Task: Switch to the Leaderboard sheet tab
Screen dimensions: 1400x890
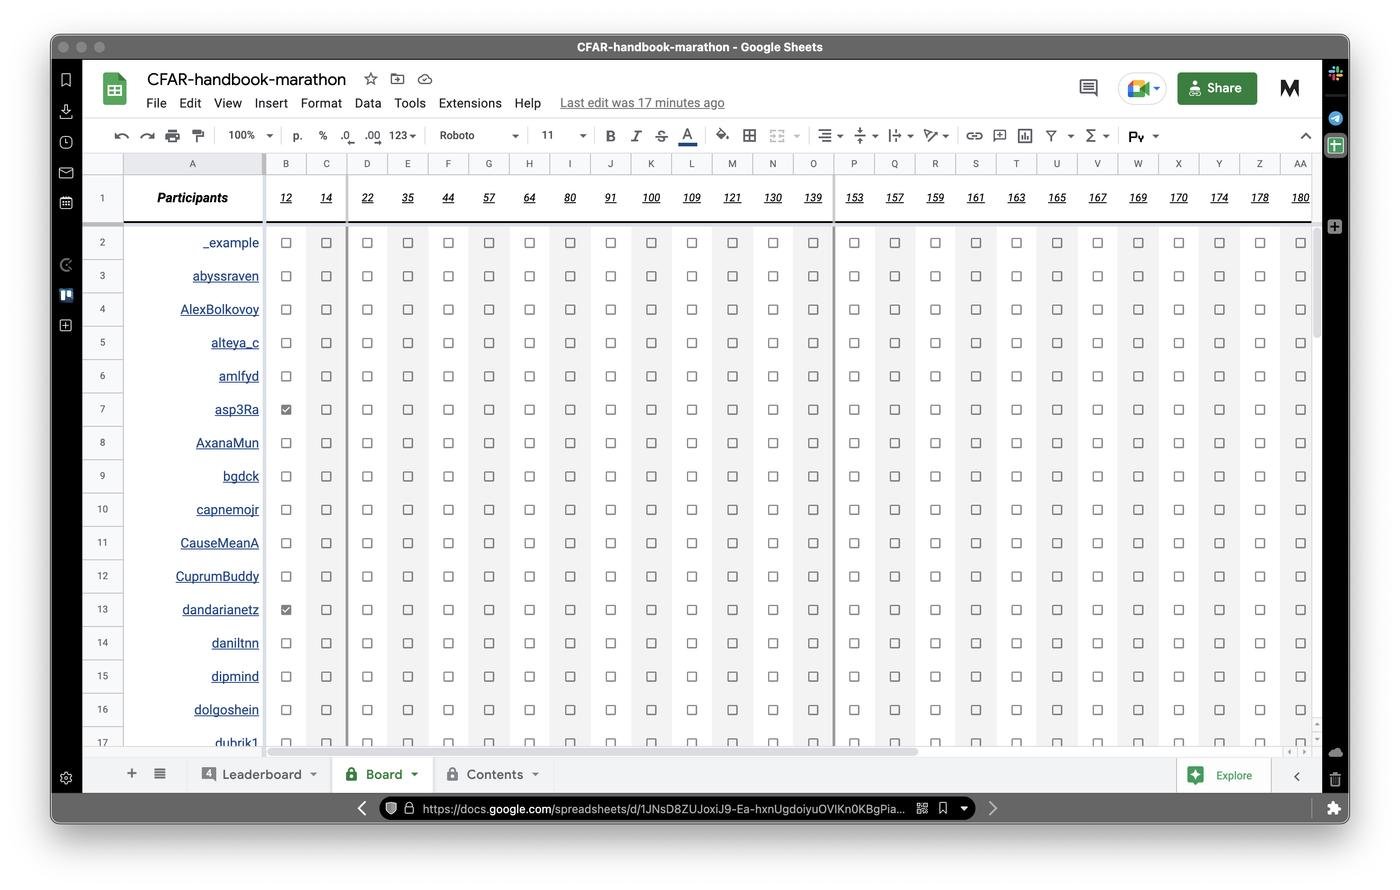Action: 260,775
